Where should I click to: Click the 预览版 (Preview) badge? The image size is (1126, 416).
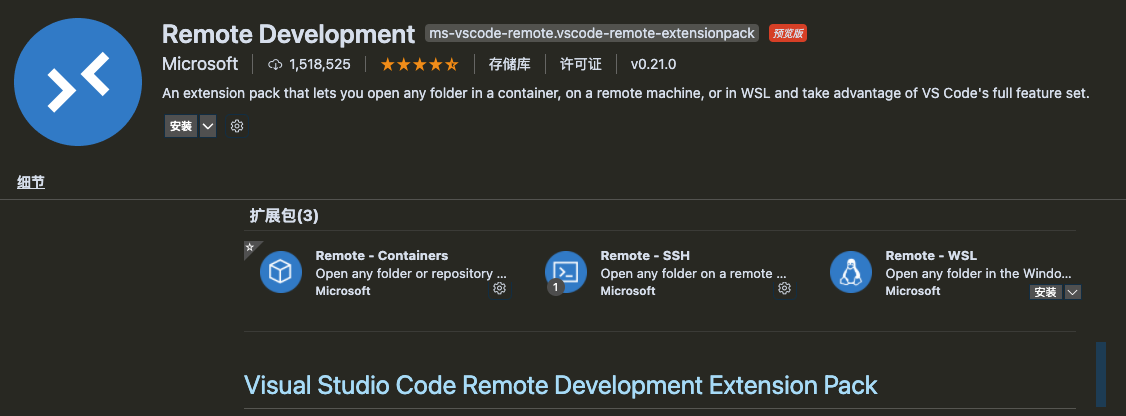(788, 34)
